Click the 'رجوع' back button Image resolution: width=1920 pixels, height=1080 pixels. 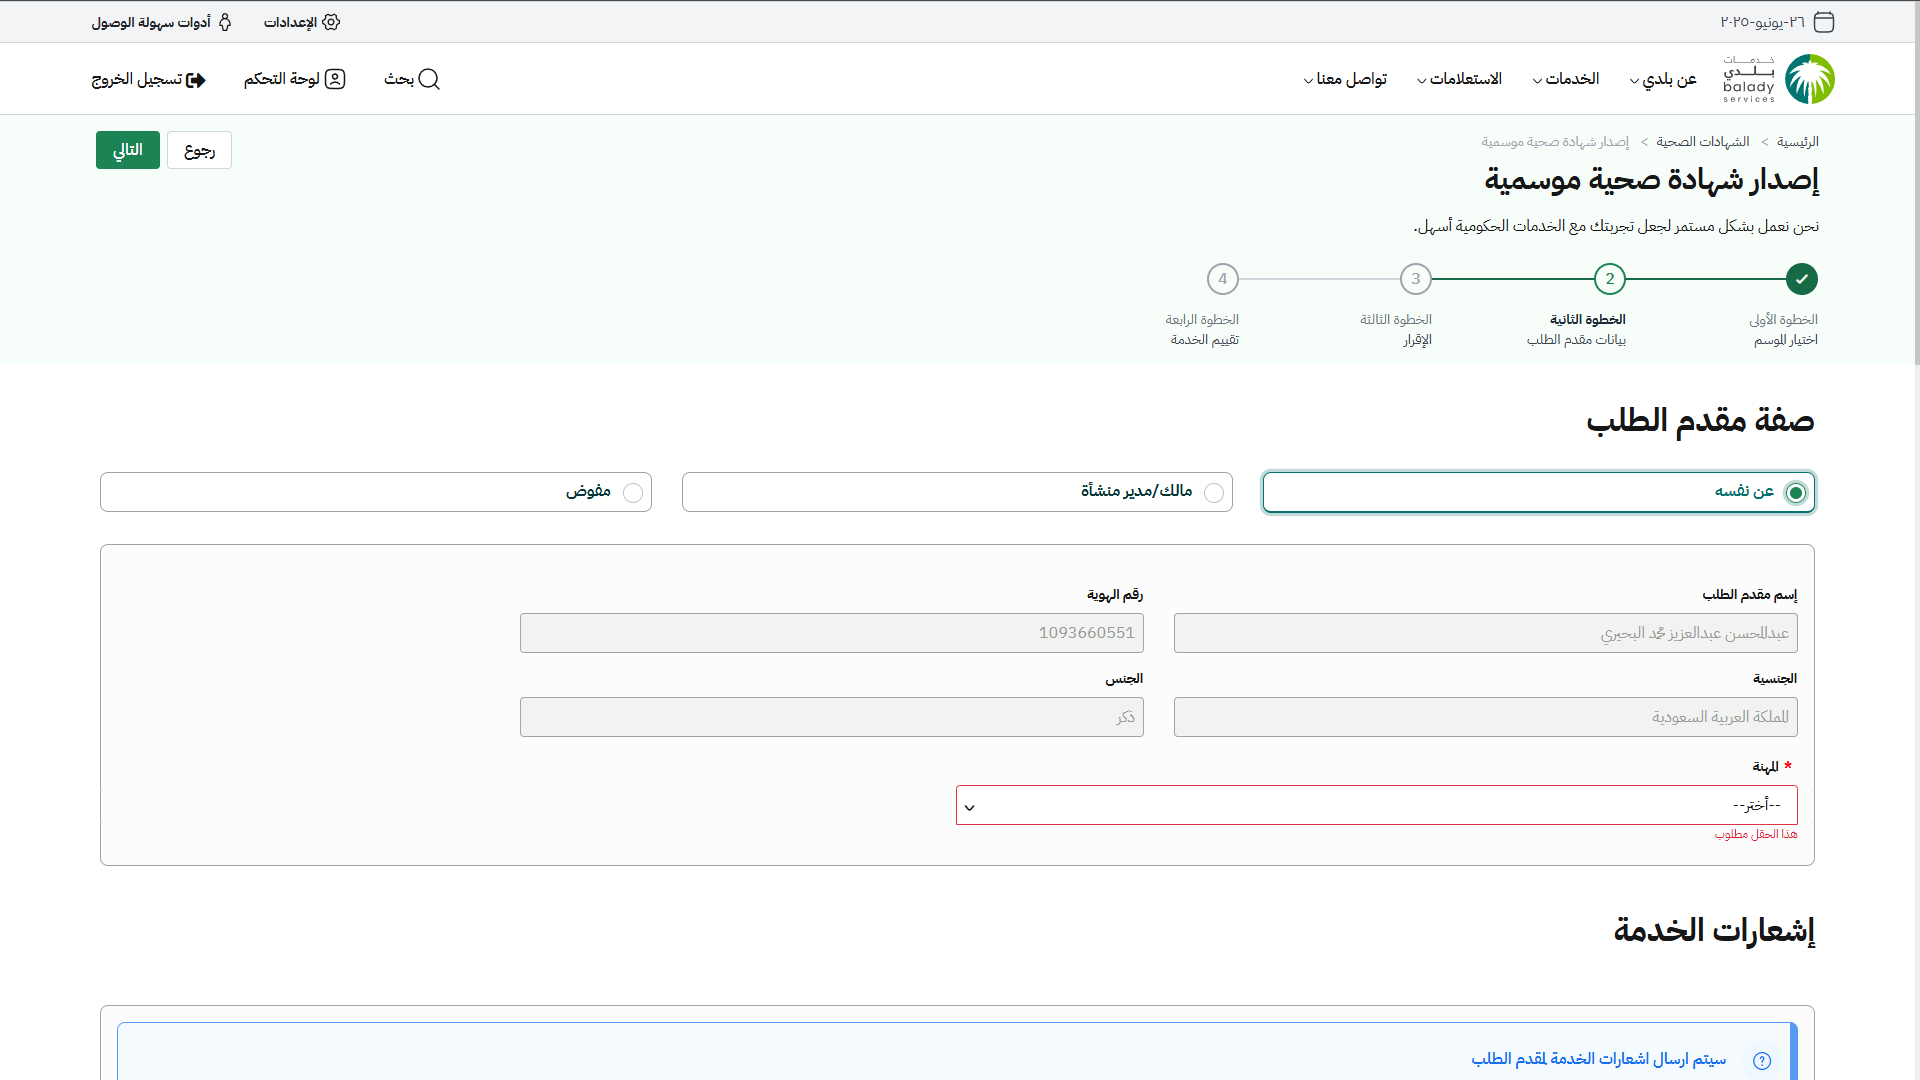point(199,150)
